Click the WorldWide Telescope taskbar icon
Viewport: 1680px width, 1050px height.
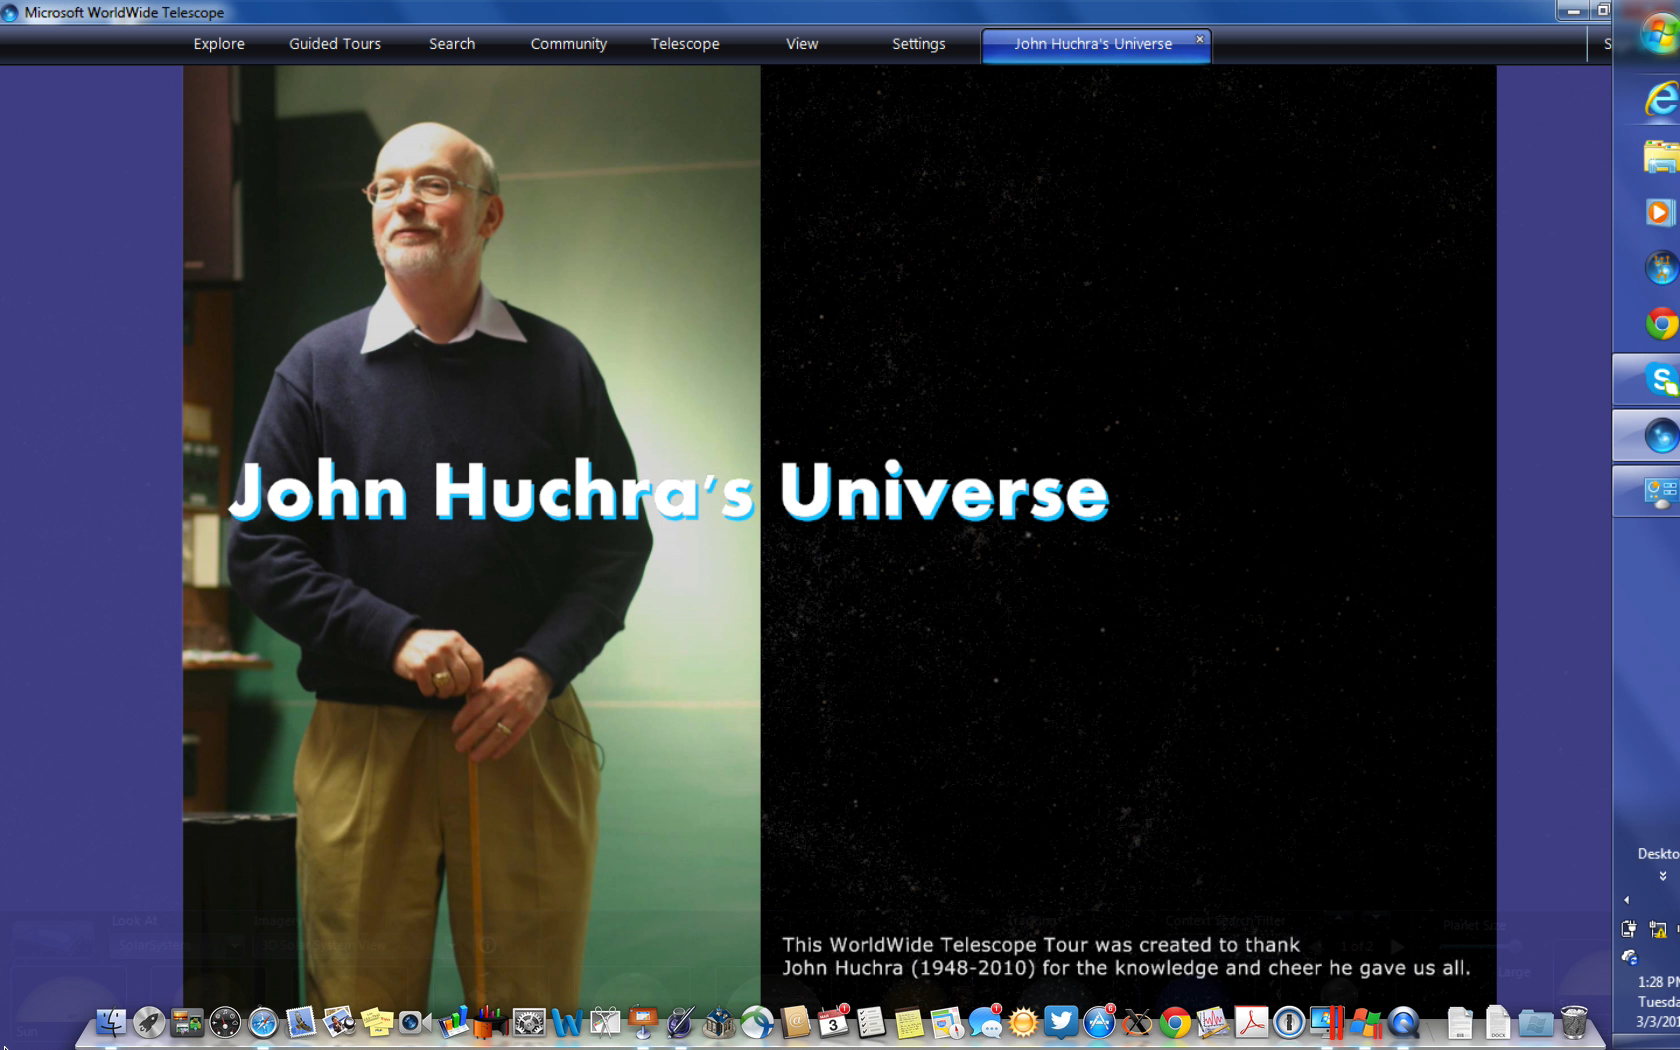pos(1660,436)
